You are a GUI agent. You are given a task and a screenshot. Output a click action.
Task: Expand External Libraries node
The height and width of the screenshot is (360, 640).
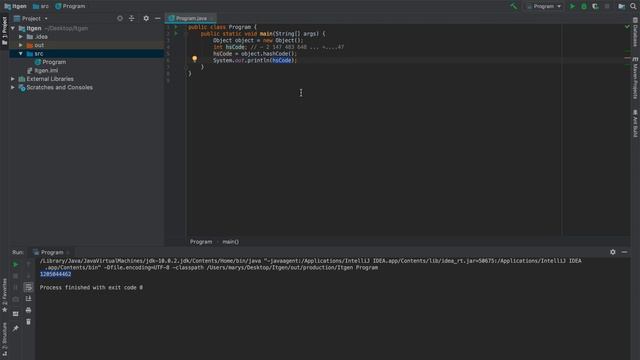tap(13, 79)
